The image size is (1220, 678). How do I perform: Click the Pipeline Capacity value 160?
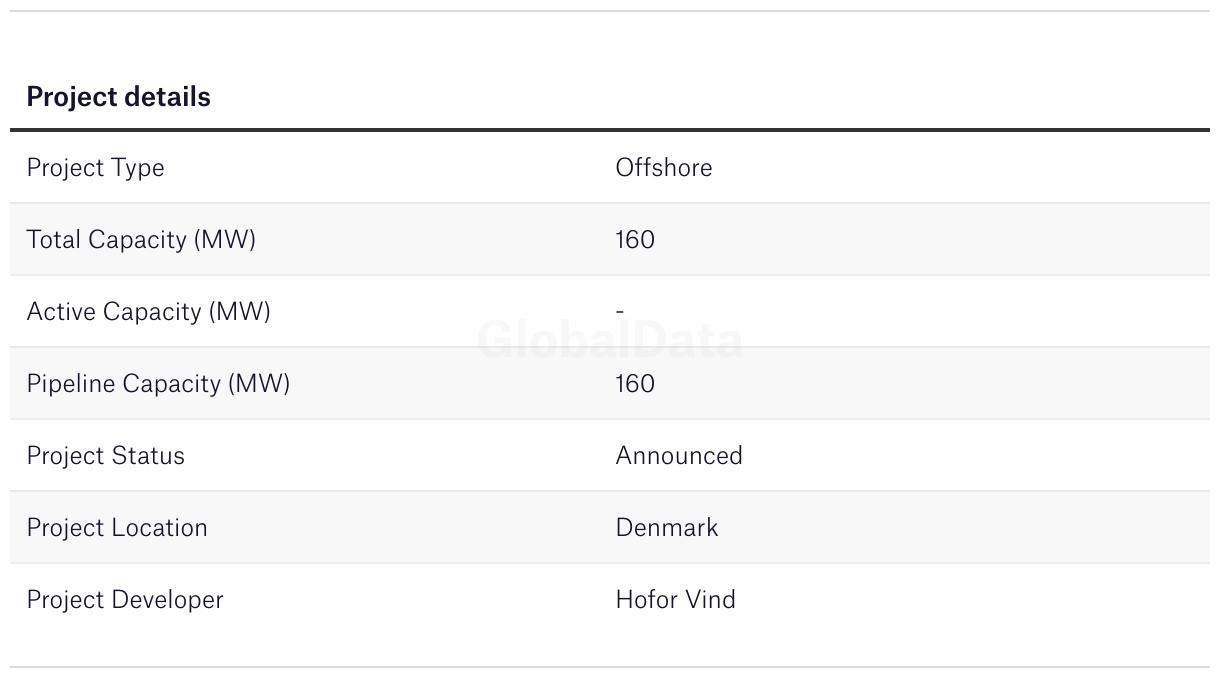coord(635,384)
